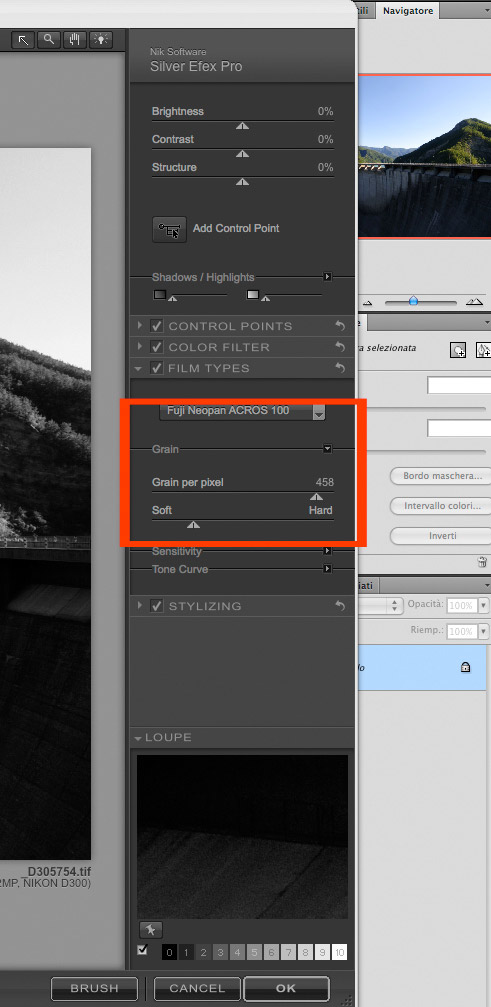This screenshot has height=1007, width=491.
Task: Click the Inverti button
Action: tap(442, 536)
